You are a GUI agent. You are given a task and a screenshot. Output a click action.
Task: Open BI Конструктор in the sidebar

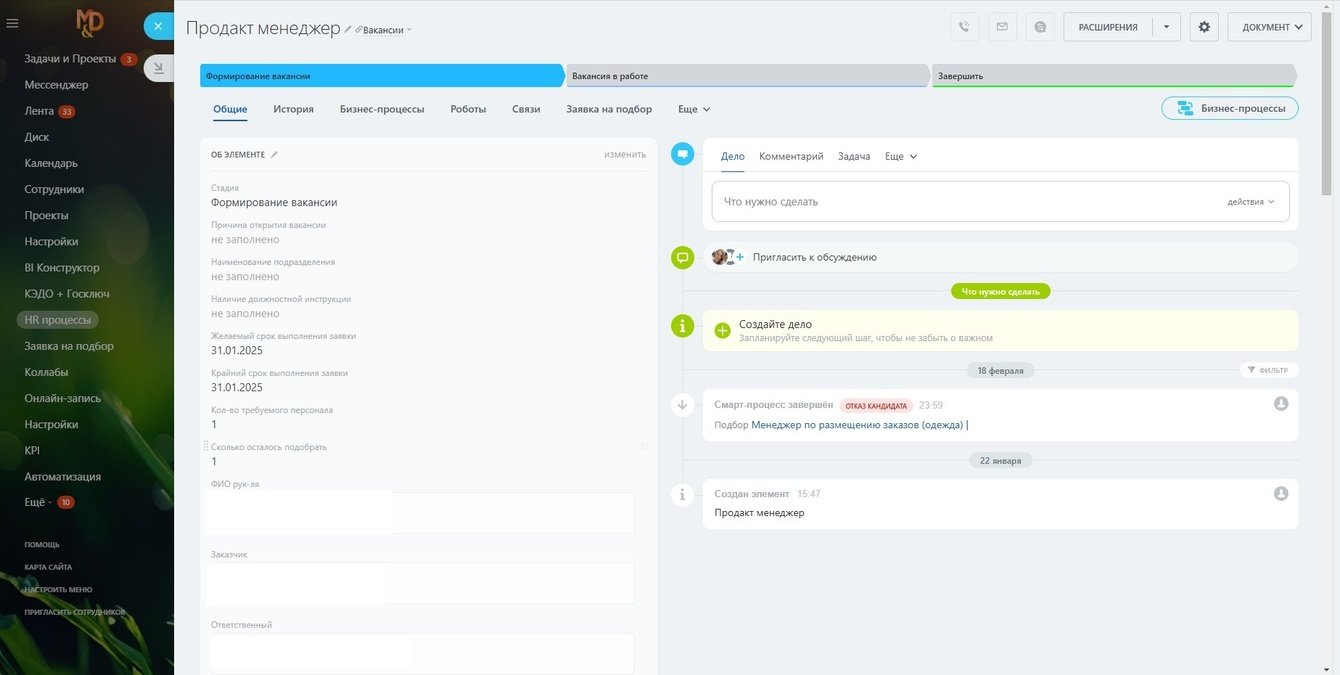coord(62,268)
